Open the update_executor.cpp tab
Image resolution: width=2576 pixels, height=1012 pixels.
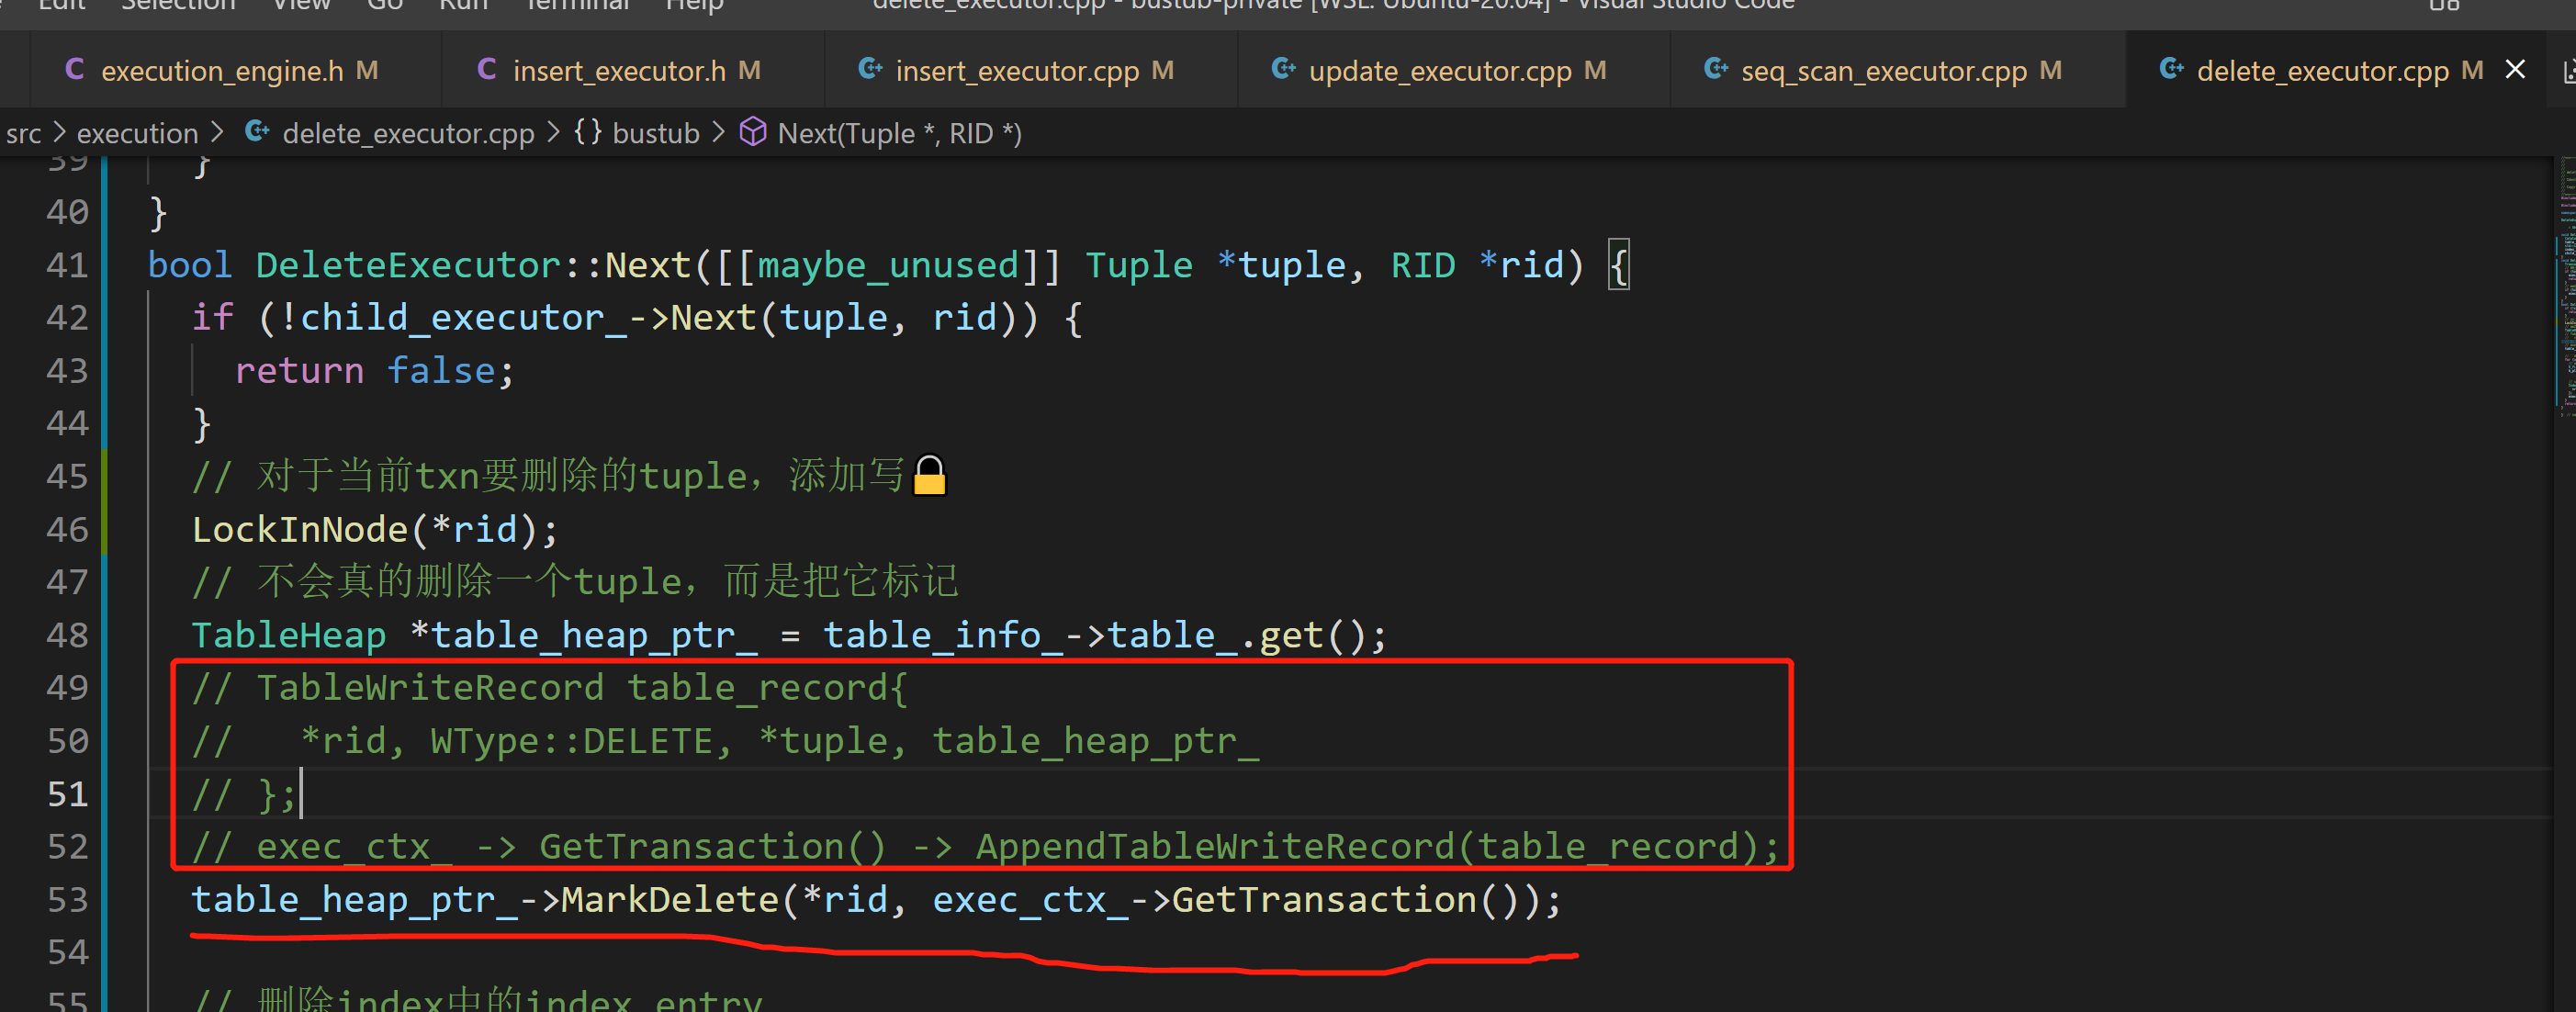[x=1439, y=71]
